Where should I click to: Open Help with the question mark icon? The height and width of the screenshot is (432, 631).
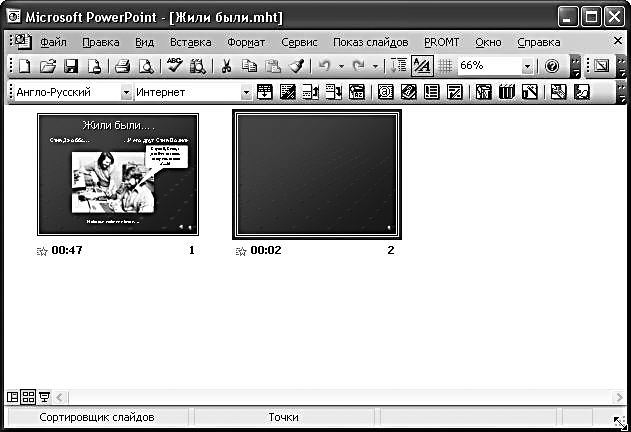552,67
